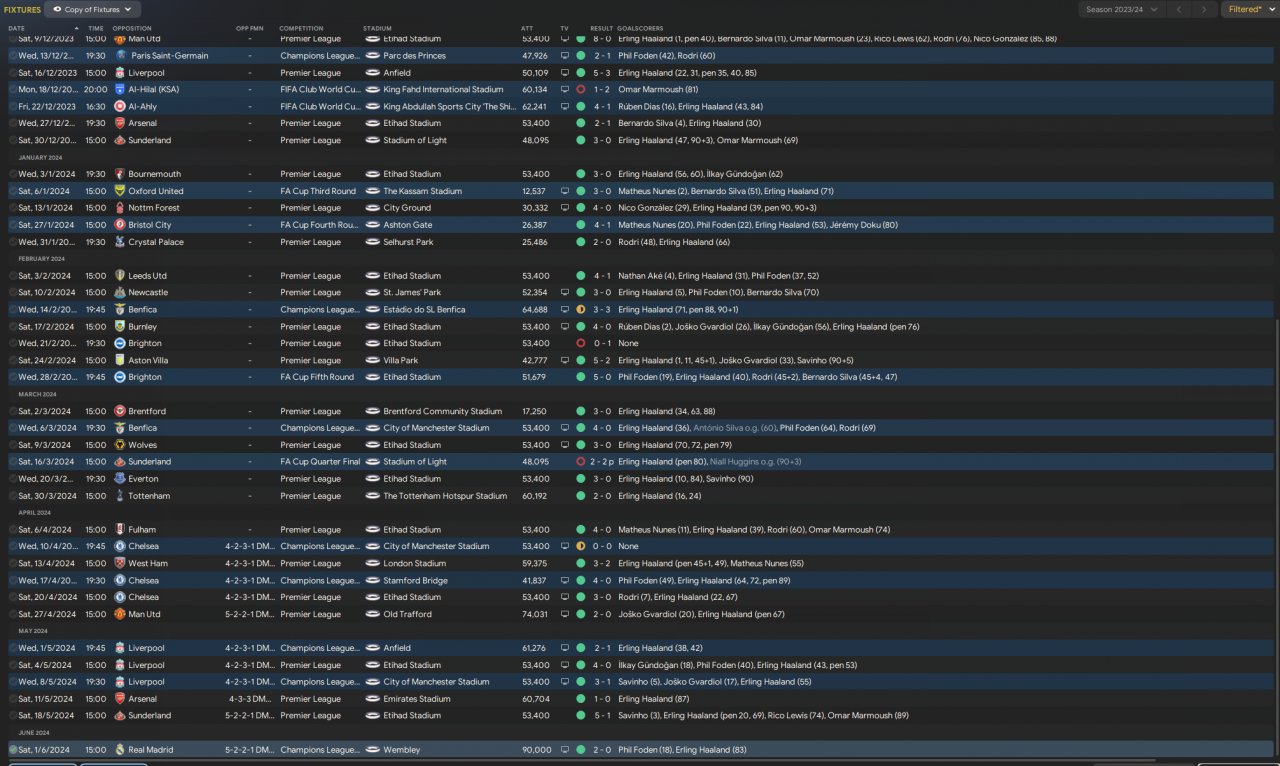The height and width of the screenshot is (766, 1280).
Task: Click the Aston Villa club badge
Action: pos(120,360)
